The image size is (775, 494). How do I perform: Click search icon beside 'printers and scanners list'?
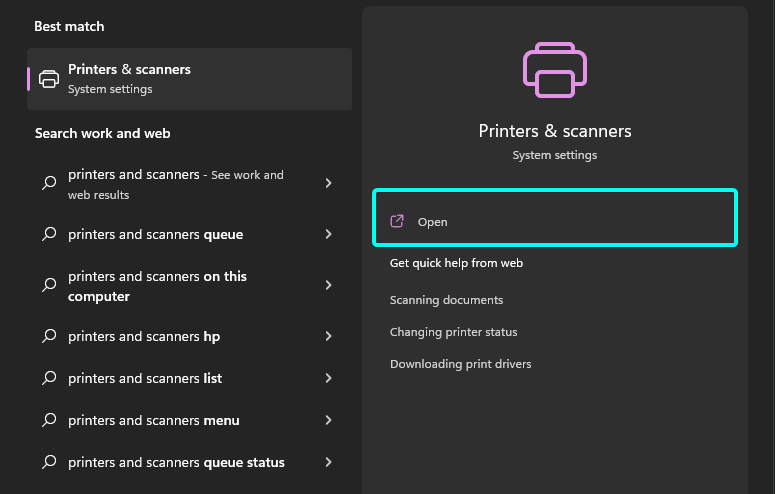click(x=49, y=378)
